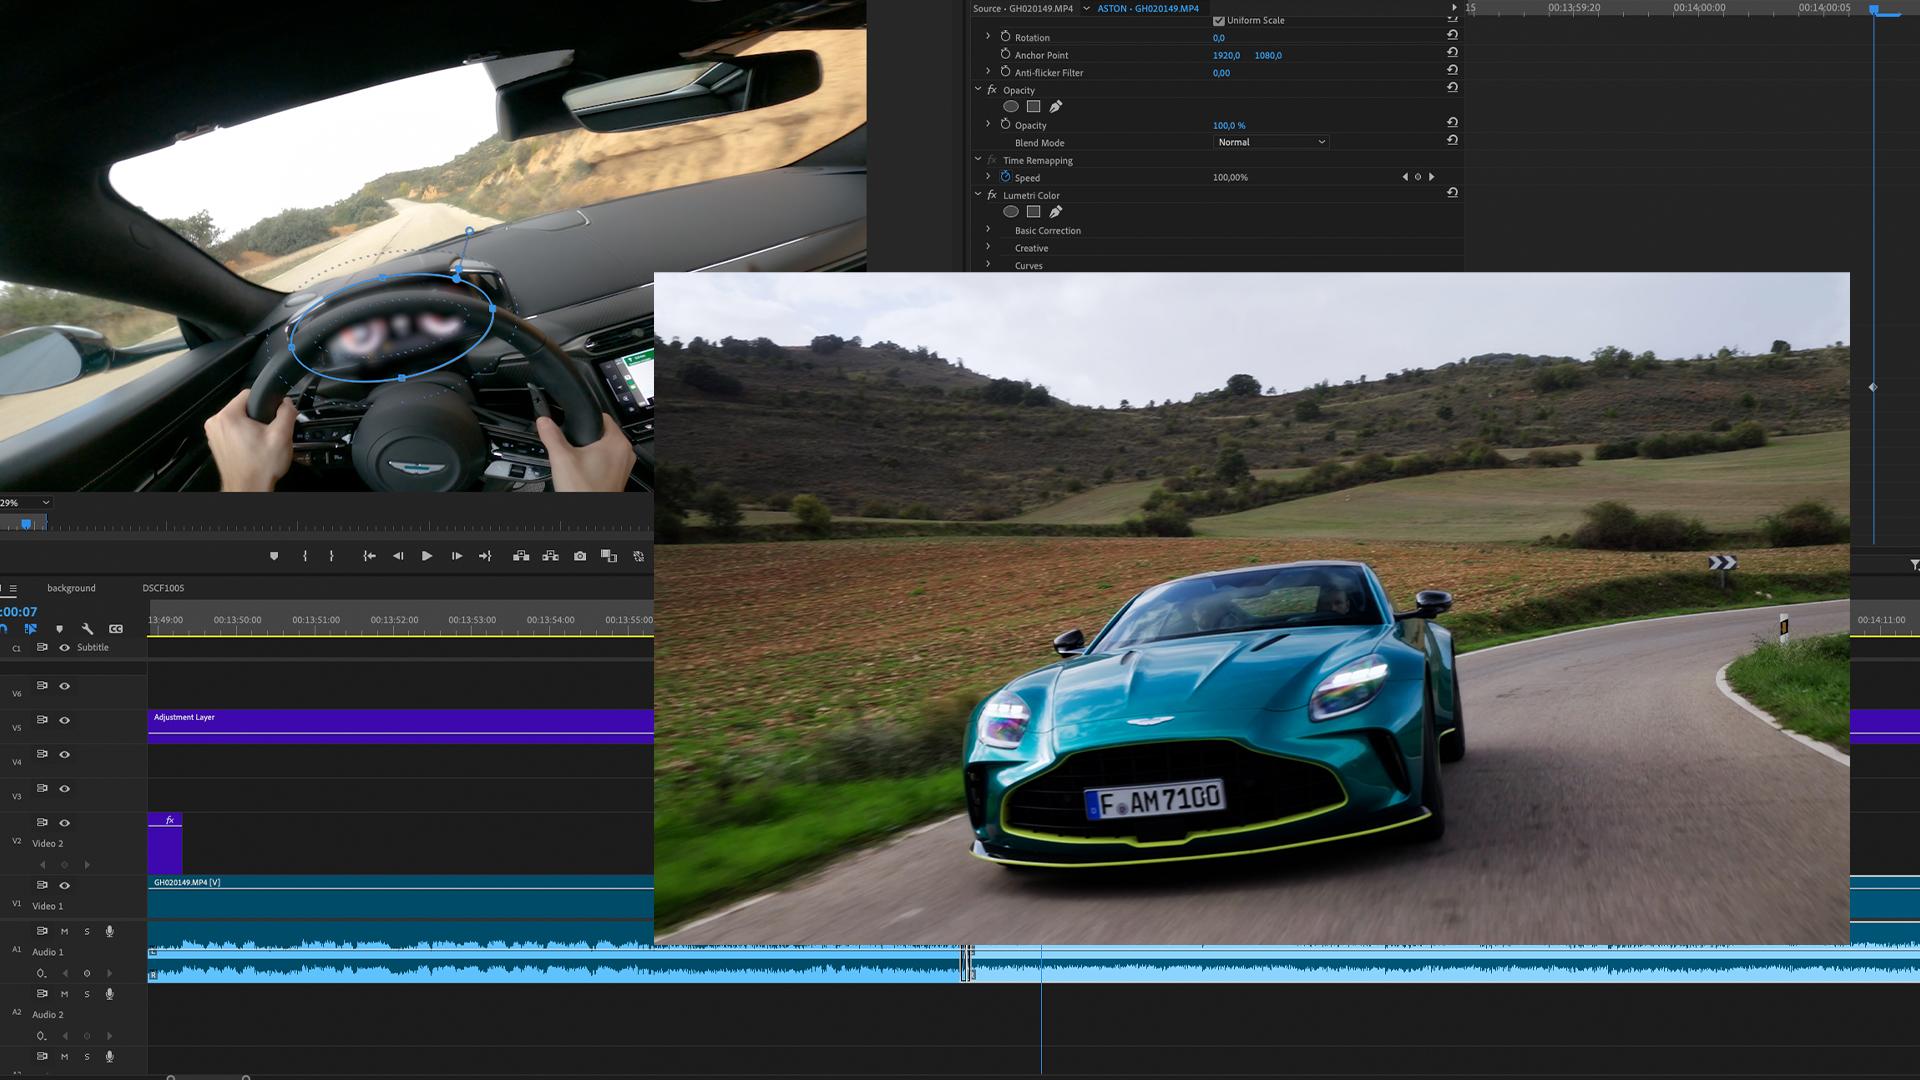The height and width of the screenshot is (1080, 1920).
Task: Reset the Blend Mode parameter
Action: pos(1452,140)
